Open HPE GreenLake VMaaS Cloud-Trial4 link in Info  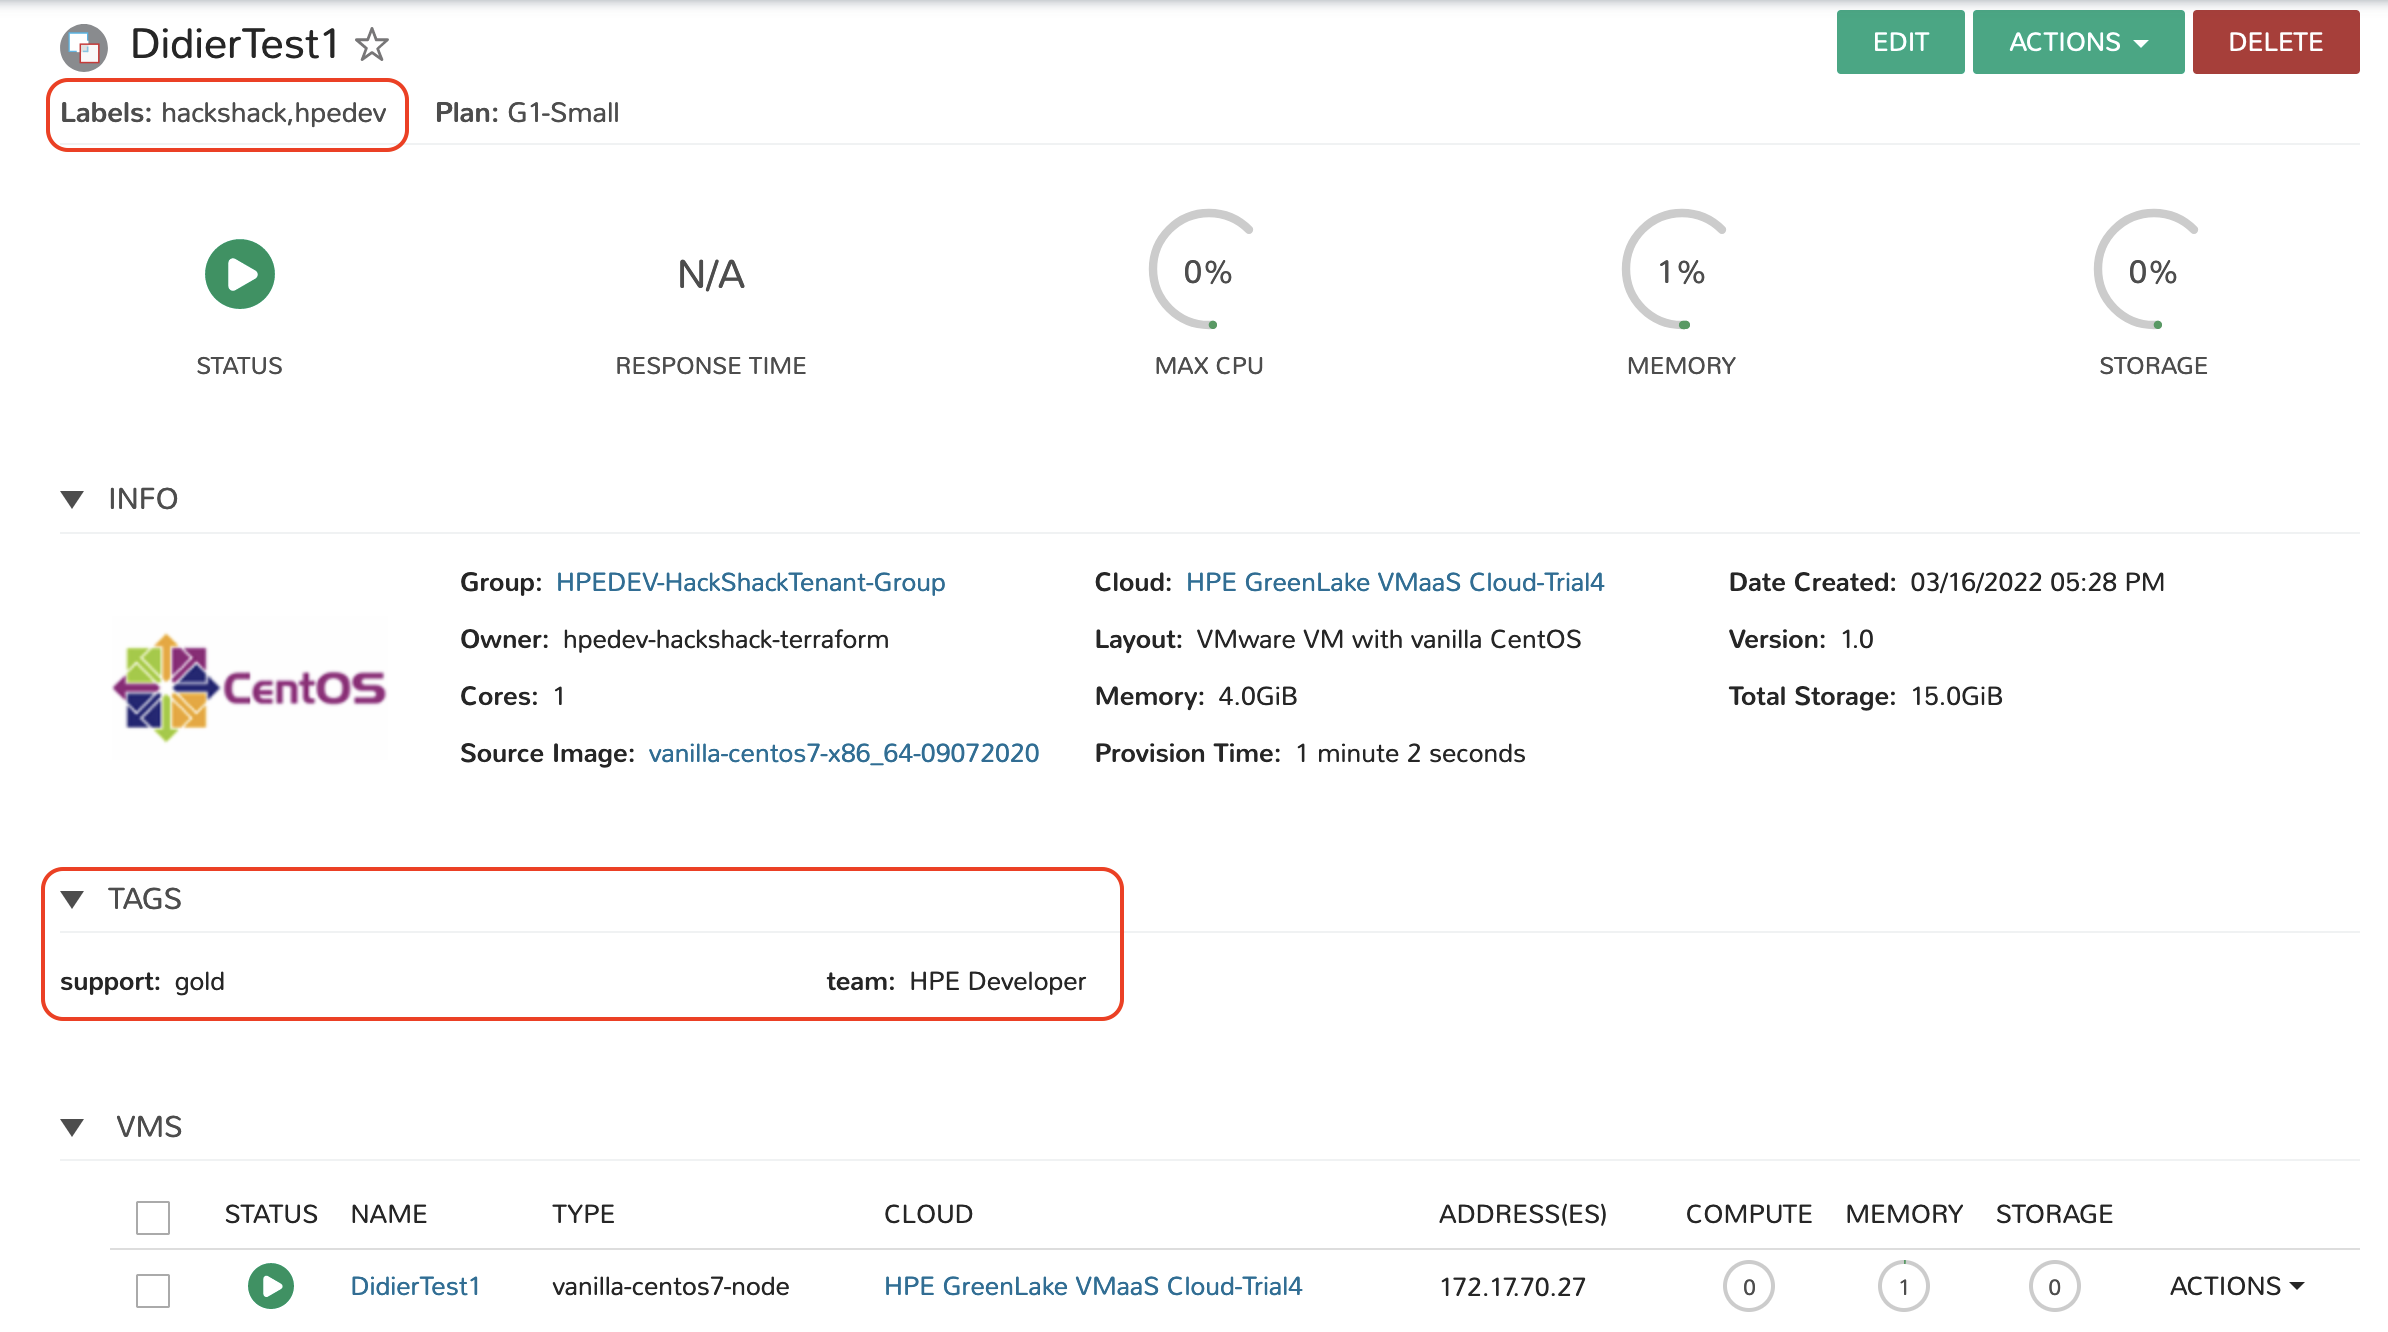point(1395,582)
